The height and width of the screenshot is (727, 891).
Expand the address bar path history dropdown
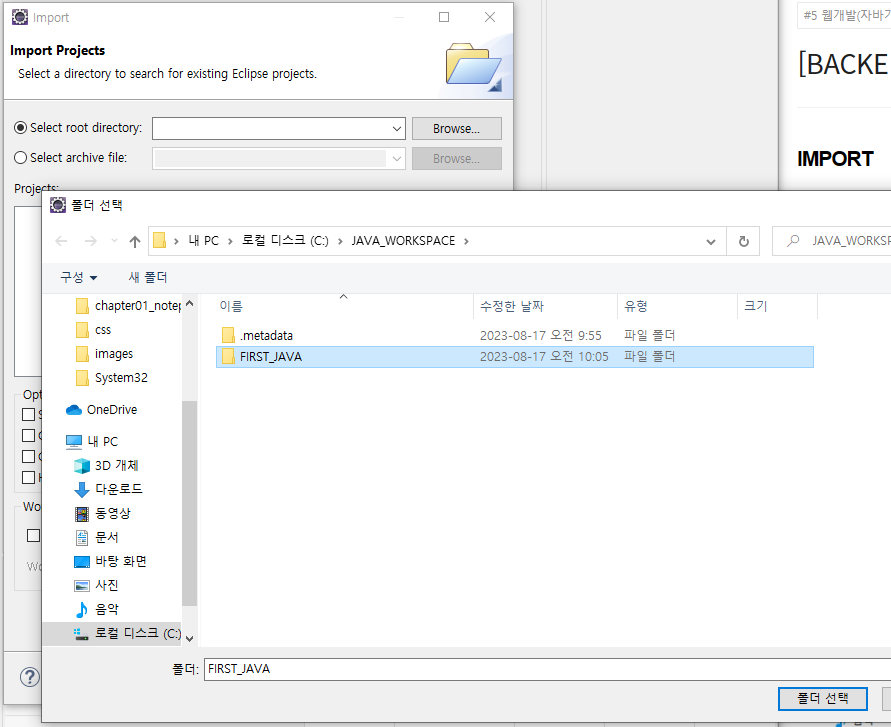tap(710, 242)
